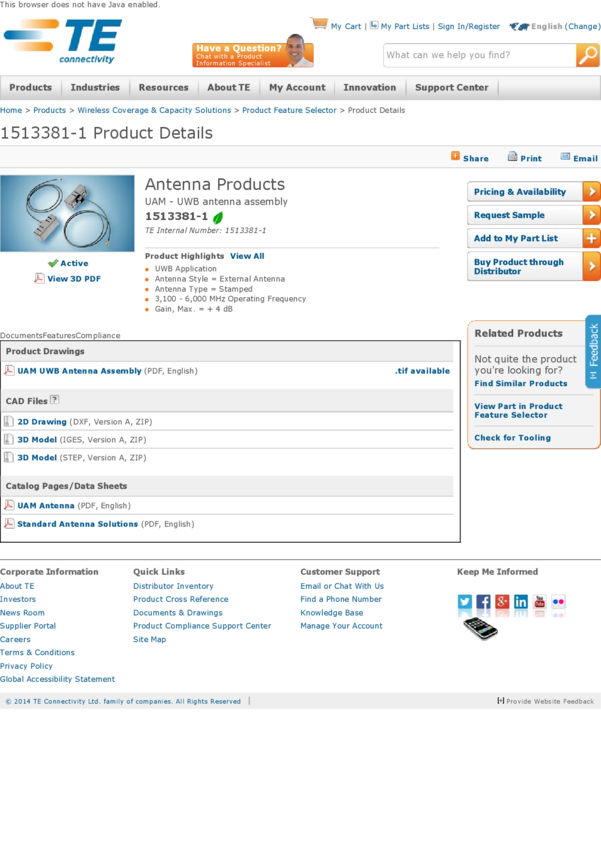
Task: Open the My Account menu
Action: pos(297,87)
